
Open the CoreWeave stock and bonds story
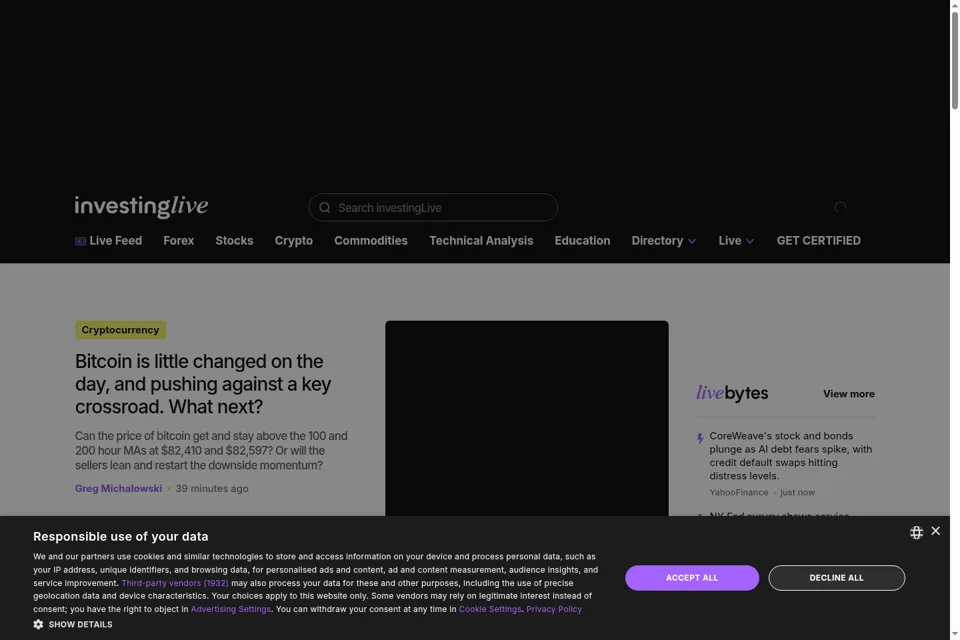pyautogui.click(x=790, y=456)
